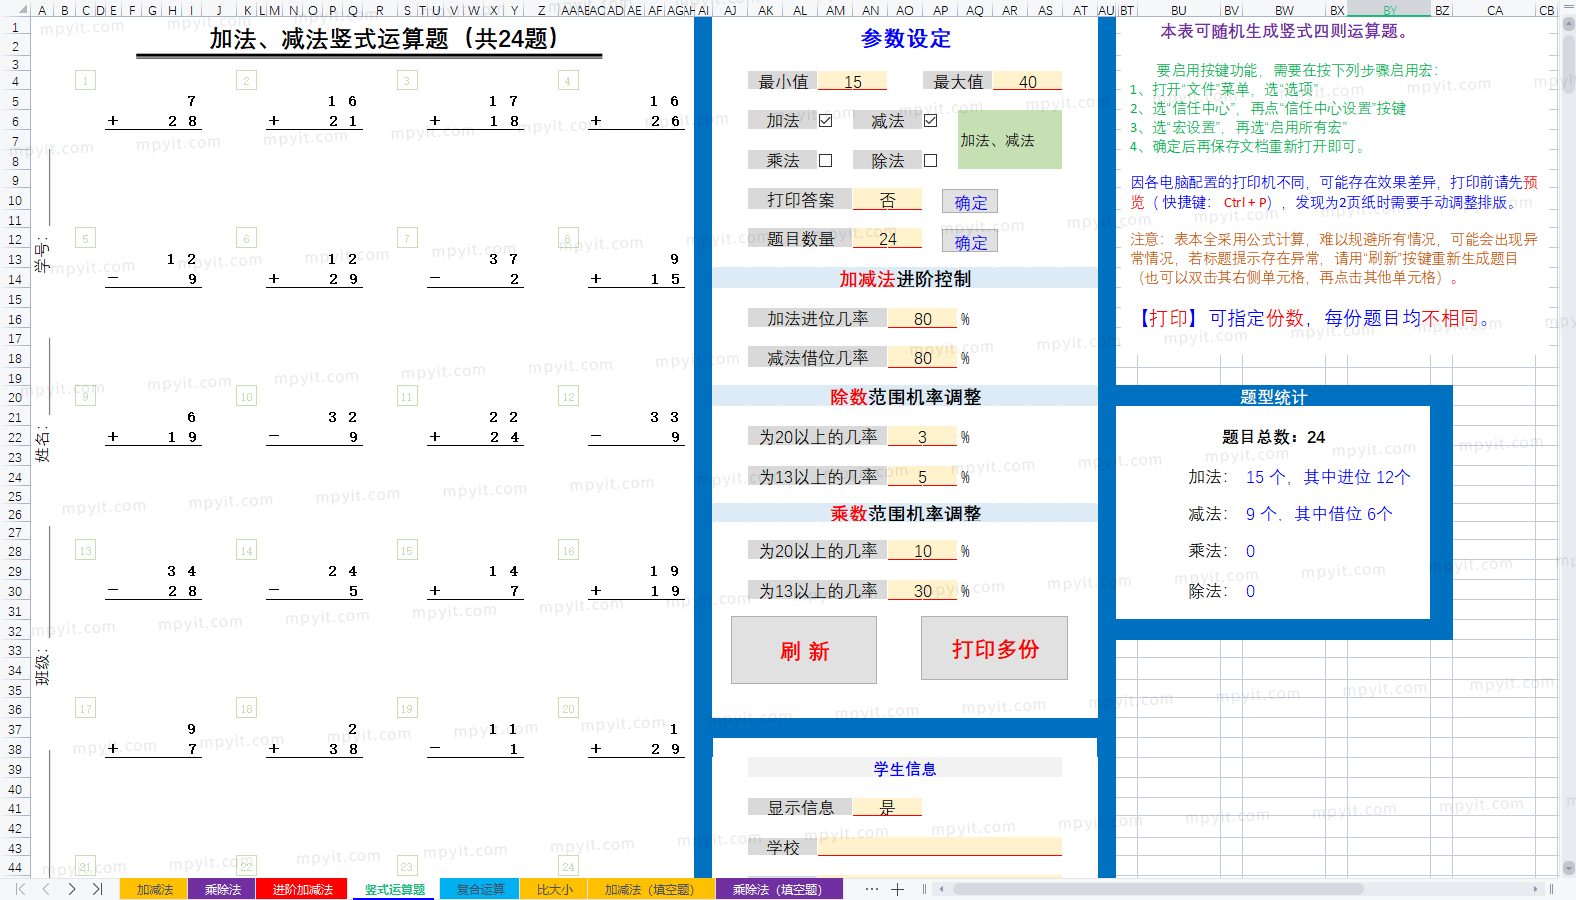Viewport: 1576px width, 900px height.
Task: Select the 题目数量 value cell 24
Action: [x=887, y=239]
